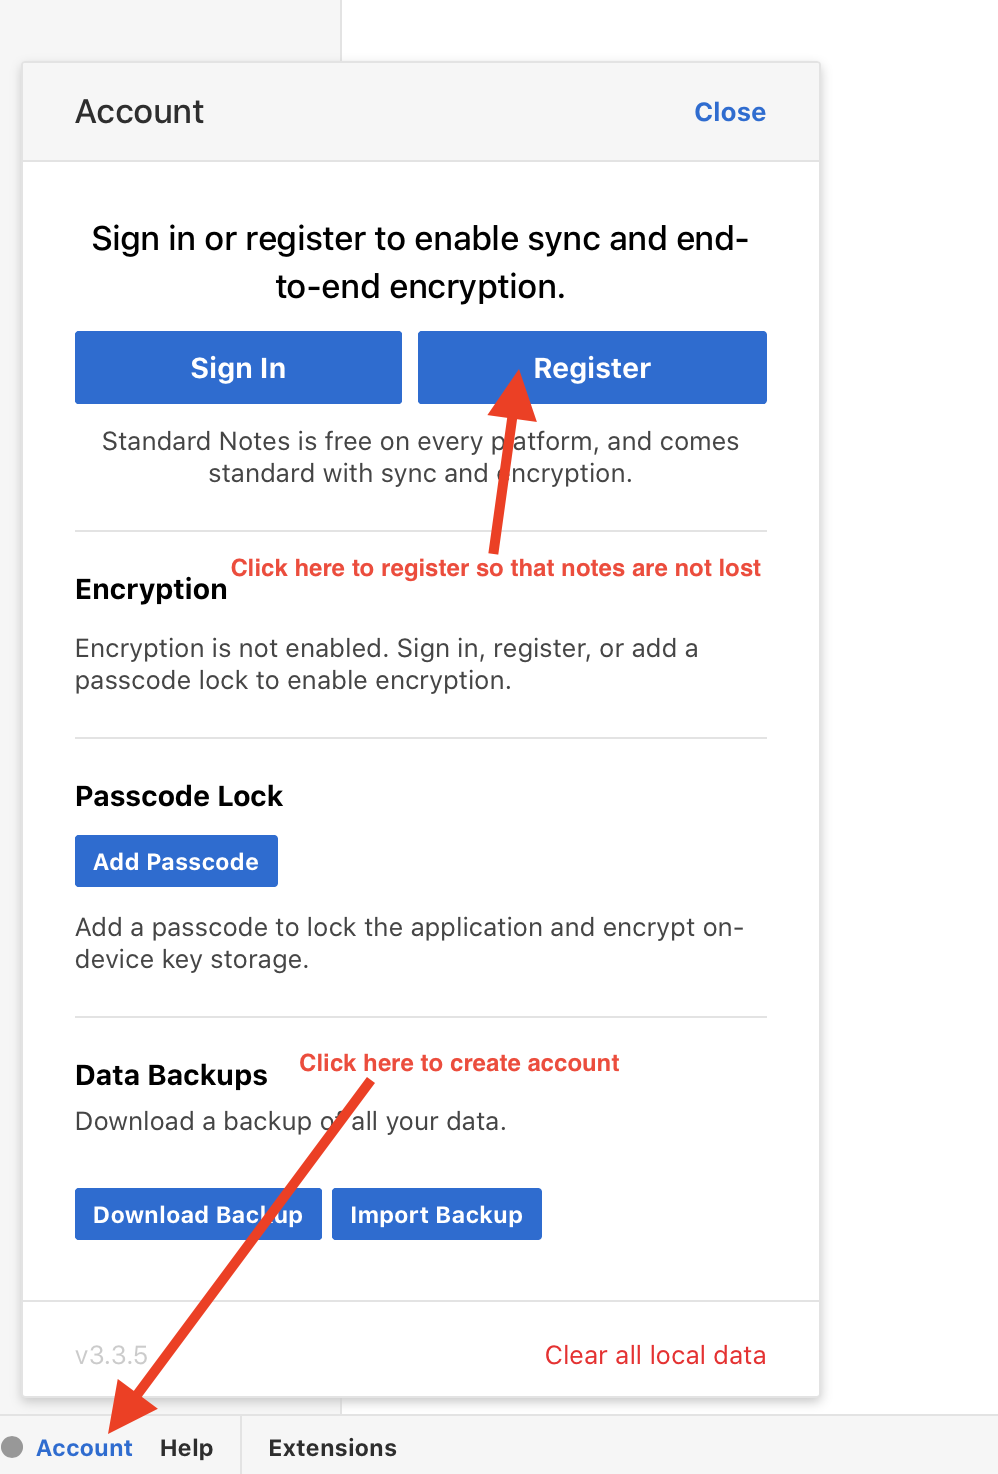The height and width of the screenshot is (1474, 998).
Task: Click the Account panel title
Action: click(139, 112)
